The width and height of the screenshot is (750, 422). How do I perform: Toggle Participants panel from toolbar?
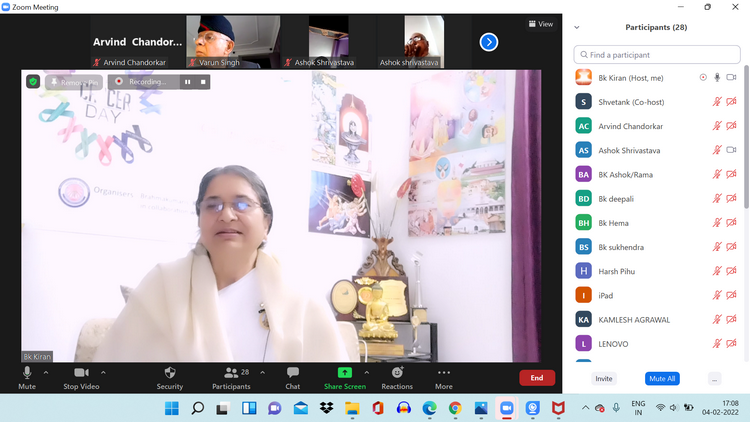coord(232,378)
